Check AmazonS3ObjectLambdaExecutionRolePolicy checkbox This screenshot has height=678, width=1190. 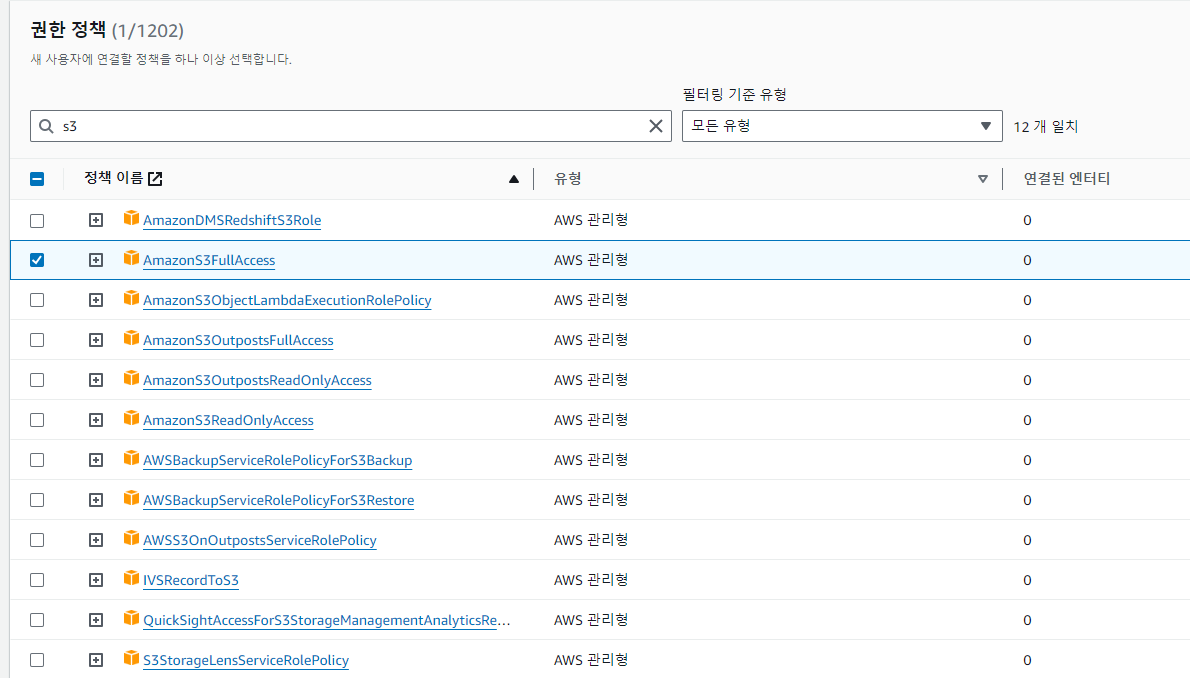click(37, 300)
